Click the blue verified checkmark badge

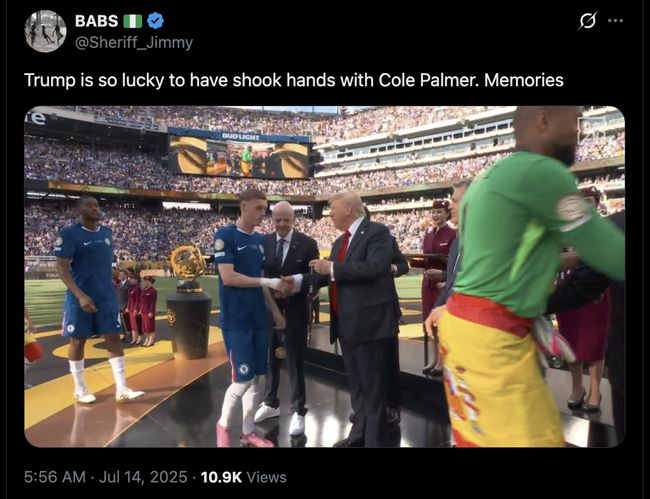[155, 21]
